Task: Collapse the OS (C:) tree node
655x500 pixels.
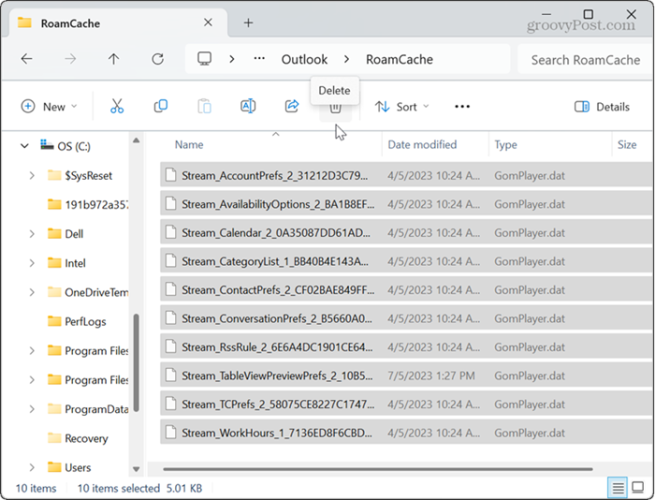Action: 25,146
